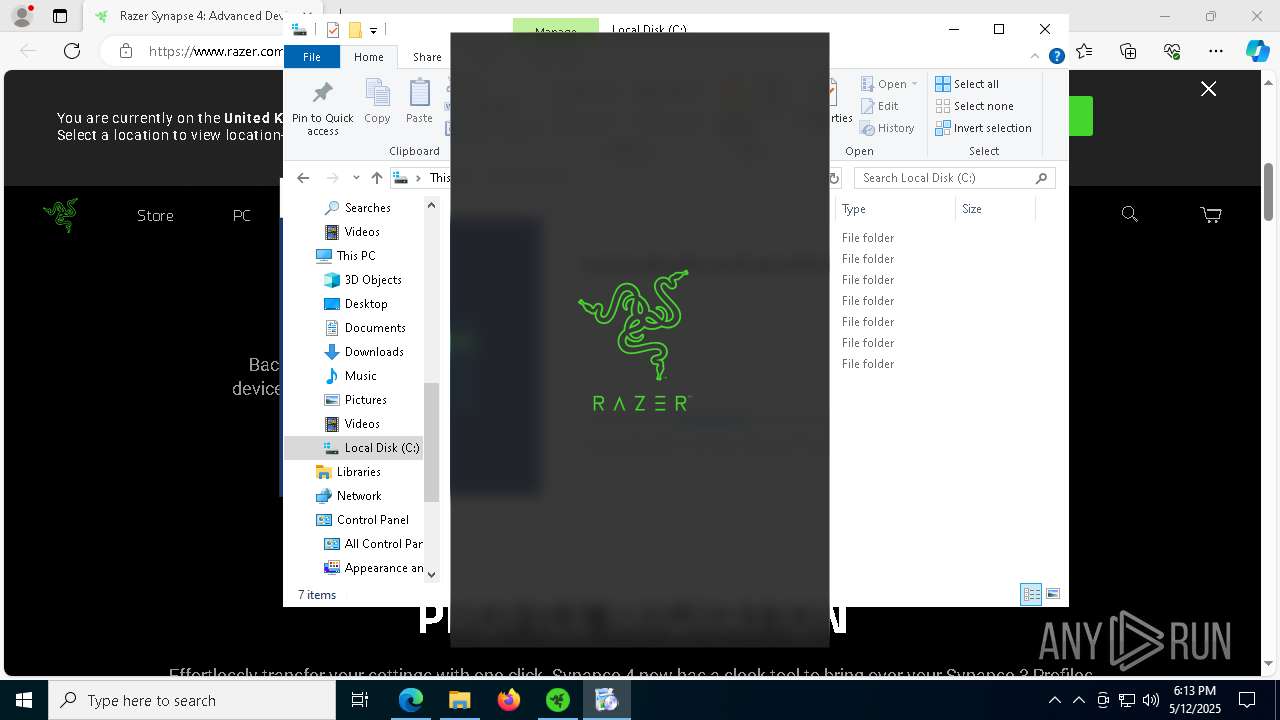The height and width of the screenshot is (720, 1280).
Task: Open Task View on taskbar
Action: [x=360, y=700]
